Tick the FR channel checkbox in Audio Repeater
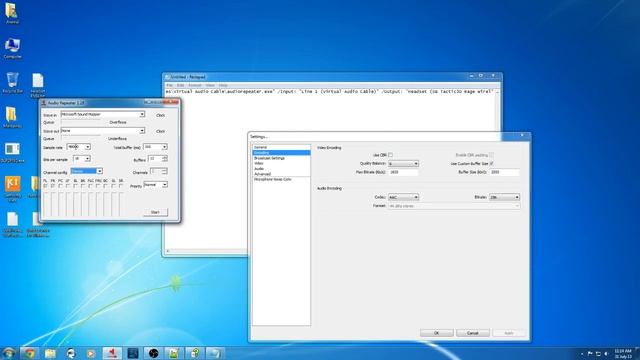640x360 pixels. 53,186
